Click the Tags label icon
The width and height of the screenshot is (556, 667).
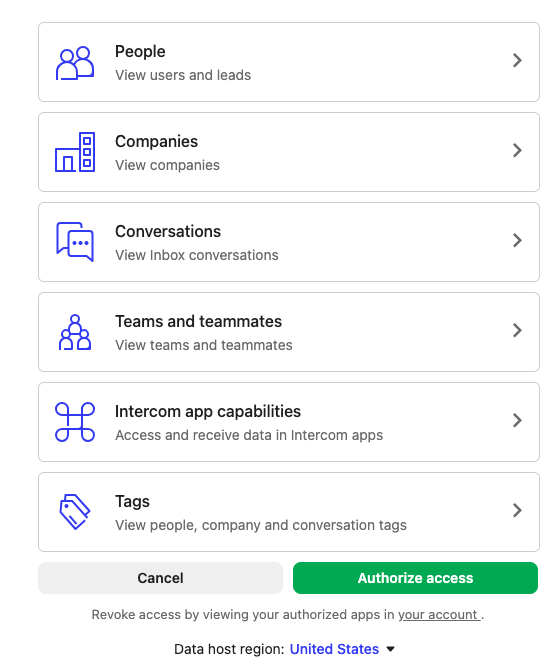click(75, 512)
